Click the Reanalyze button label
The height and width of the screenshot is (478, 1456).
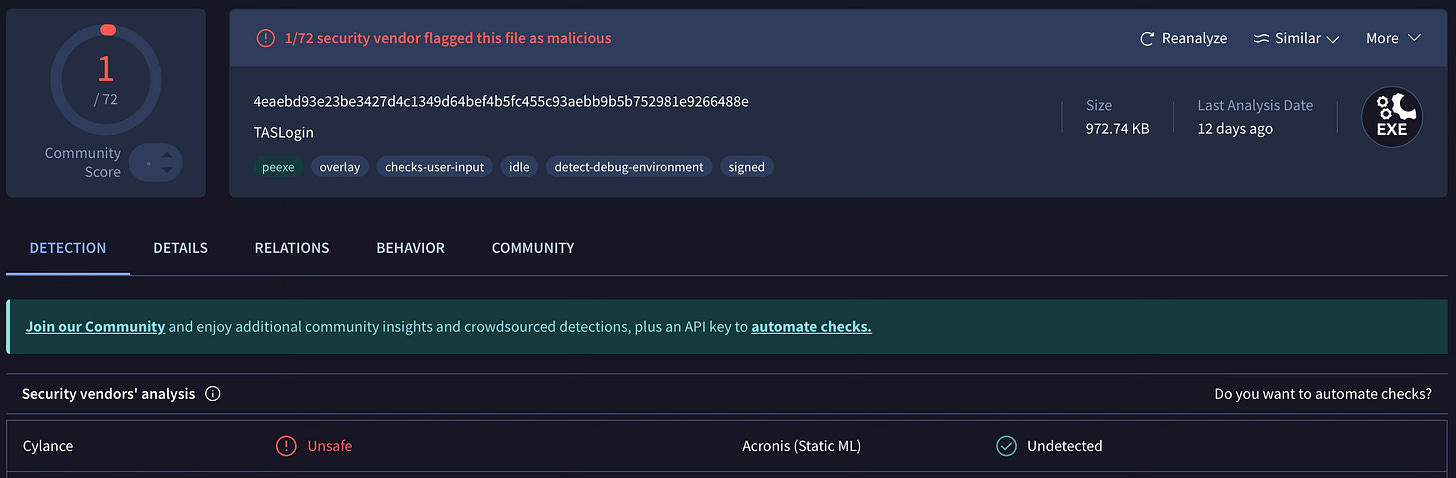point(1194,38)
